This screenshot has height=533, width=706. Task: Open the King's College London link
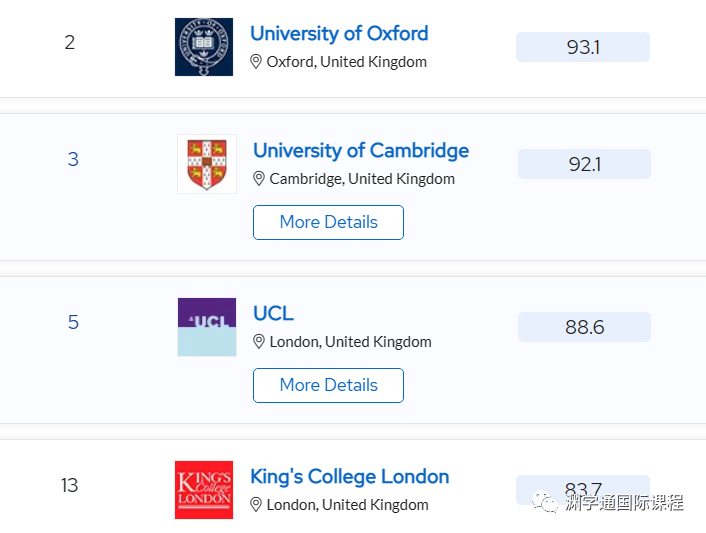pos(349,476)
